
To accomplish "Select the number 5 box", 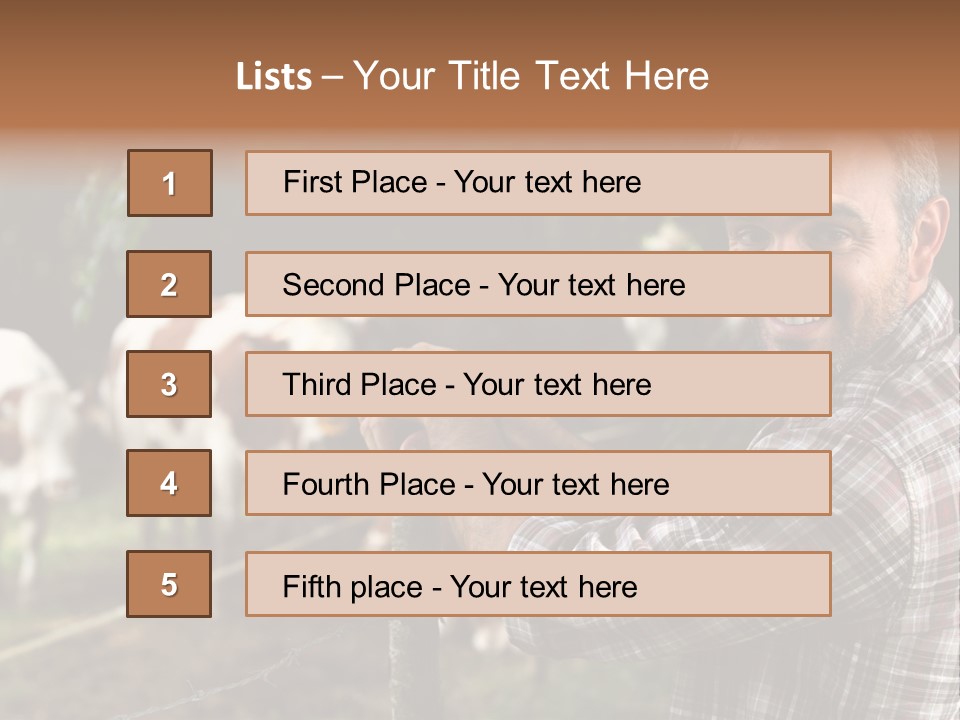I will click(169, 584).
